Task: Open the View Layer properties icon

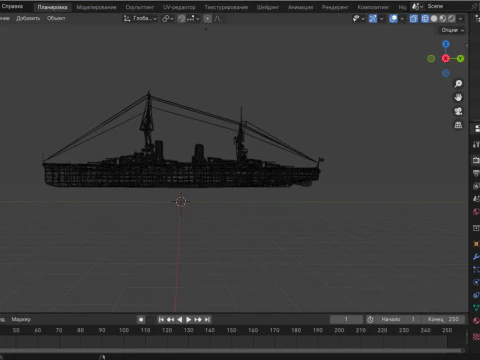Action: pos(476,186)
